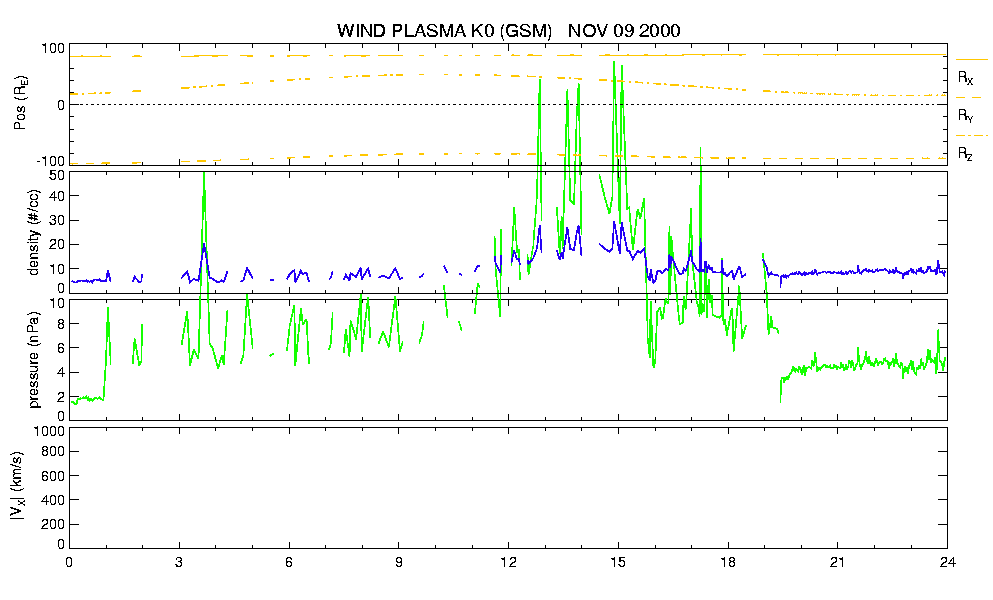The image size is (993, 600).
Task: Click the '8' tick on the pressure axis
Action: [x=61, y=324]
